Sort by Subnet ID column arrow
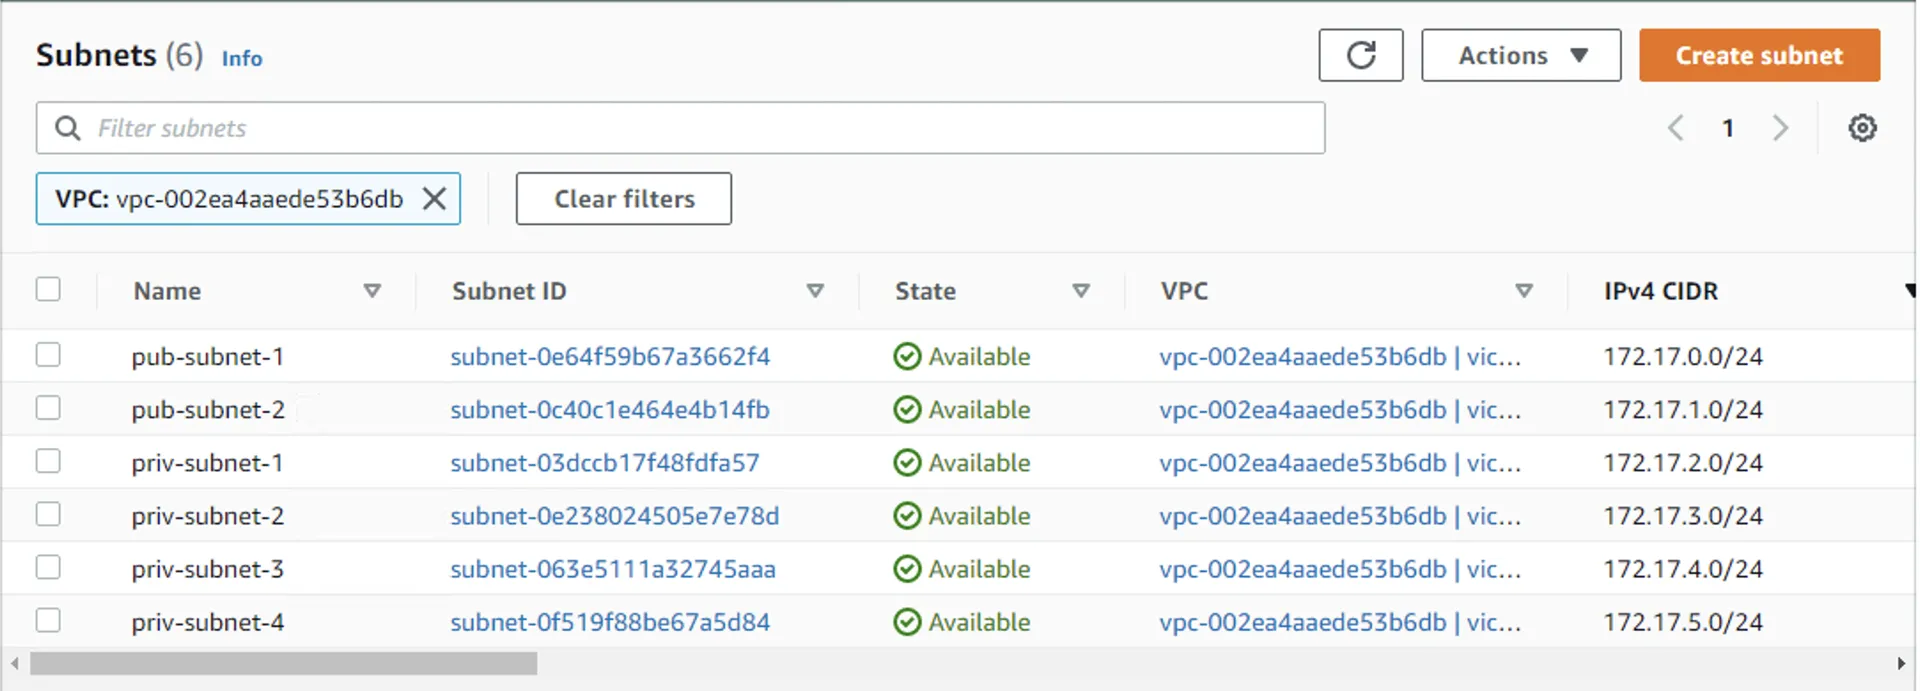This screenshot has width=1920, height=691. click(815, 291)
